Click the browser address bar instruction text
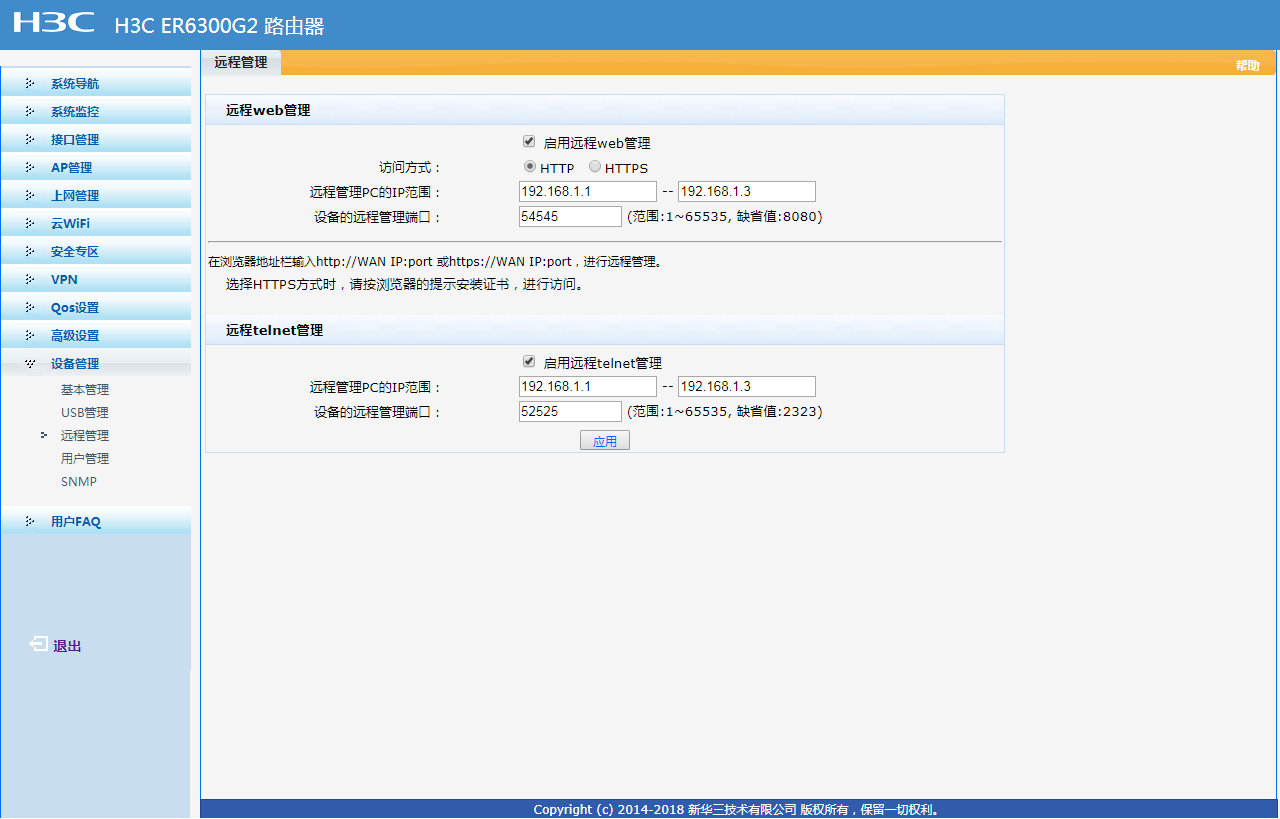1280x819 pixels. [435, 262]
